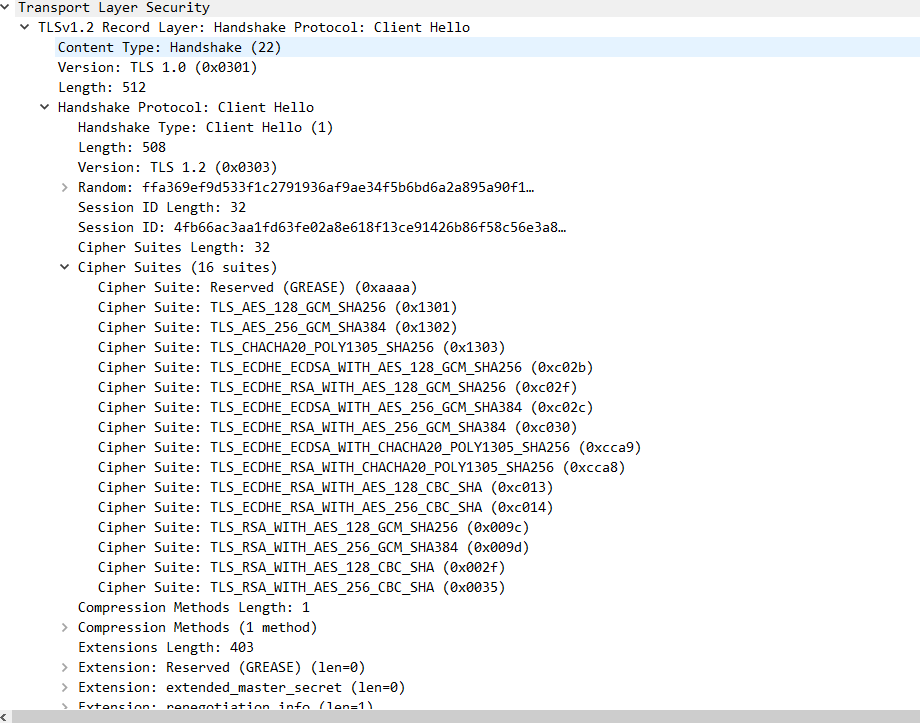Select TLS_AES_128_GCM_SHA256 (0x1301) cipher suite

point(278,307)
